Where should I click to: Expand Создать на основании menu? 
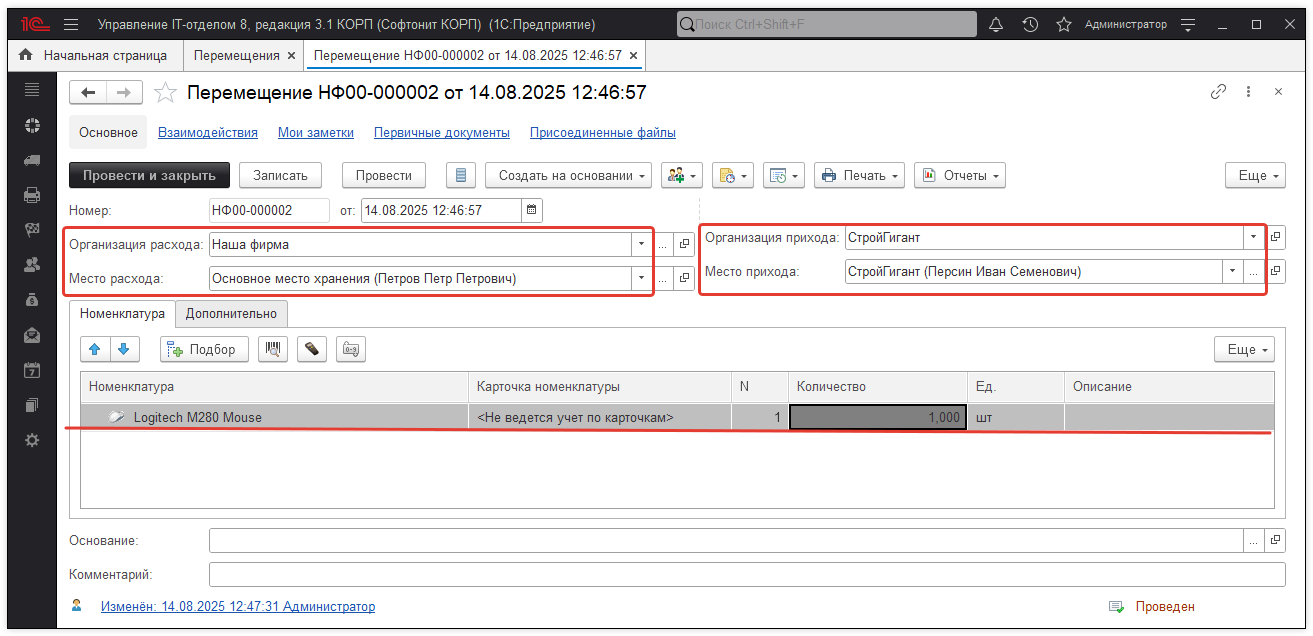pos(568,175)
